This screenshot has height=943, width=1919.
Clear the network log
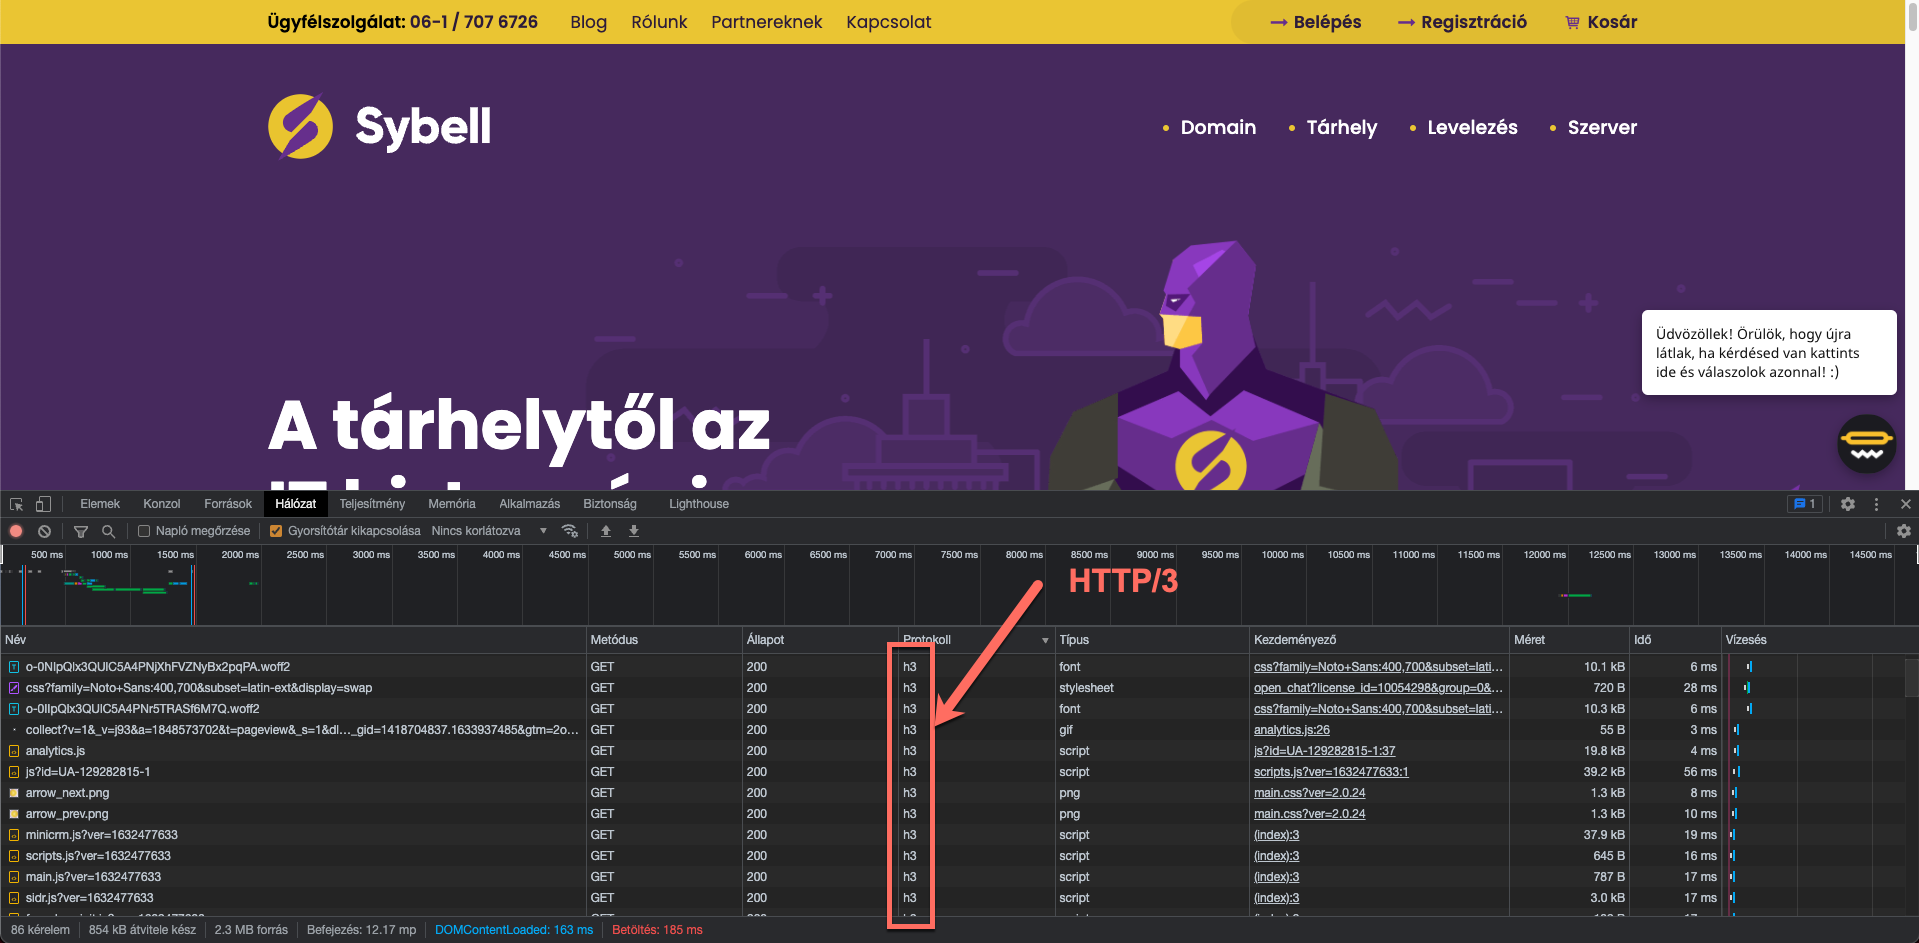tap(44, 531)
